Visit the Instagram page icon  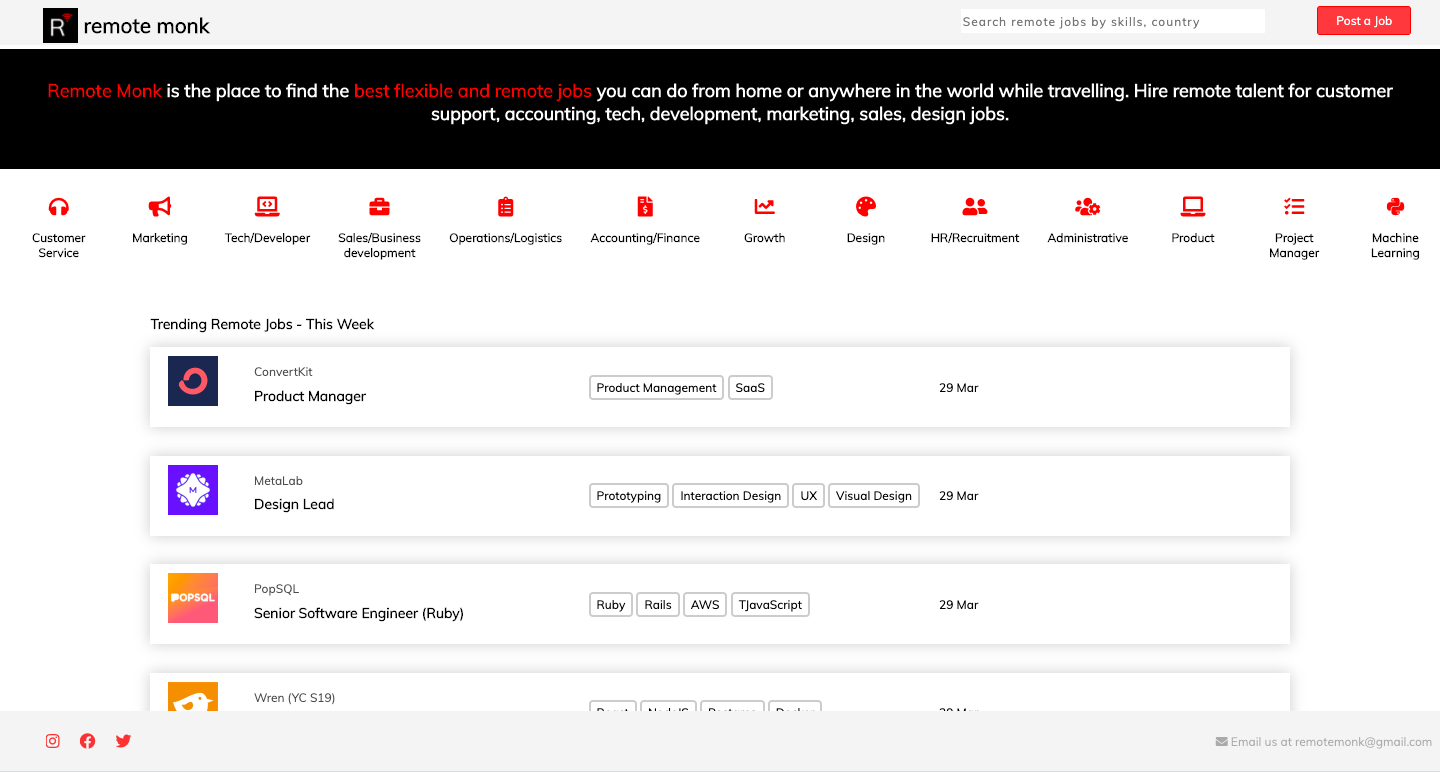tap(53, 741)
